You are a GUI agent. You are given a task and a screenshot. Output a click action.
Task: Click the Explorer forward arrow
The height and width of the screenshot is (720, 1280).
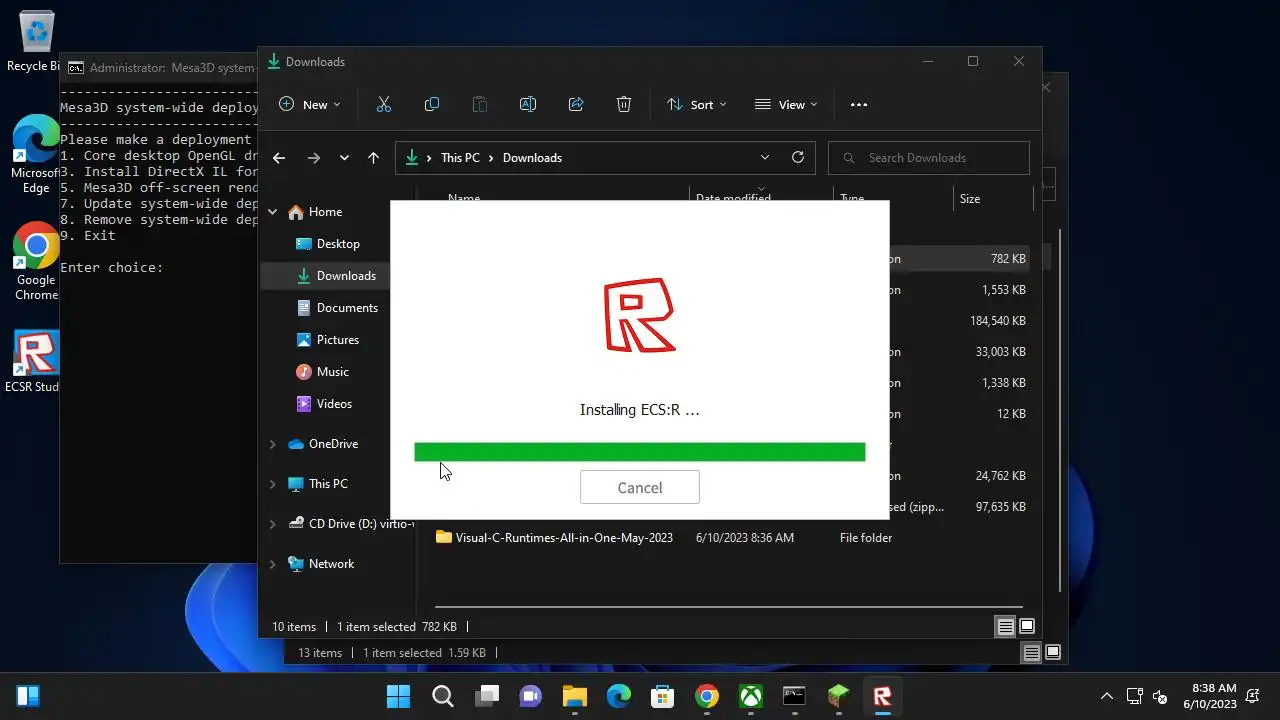coord(314,158)
